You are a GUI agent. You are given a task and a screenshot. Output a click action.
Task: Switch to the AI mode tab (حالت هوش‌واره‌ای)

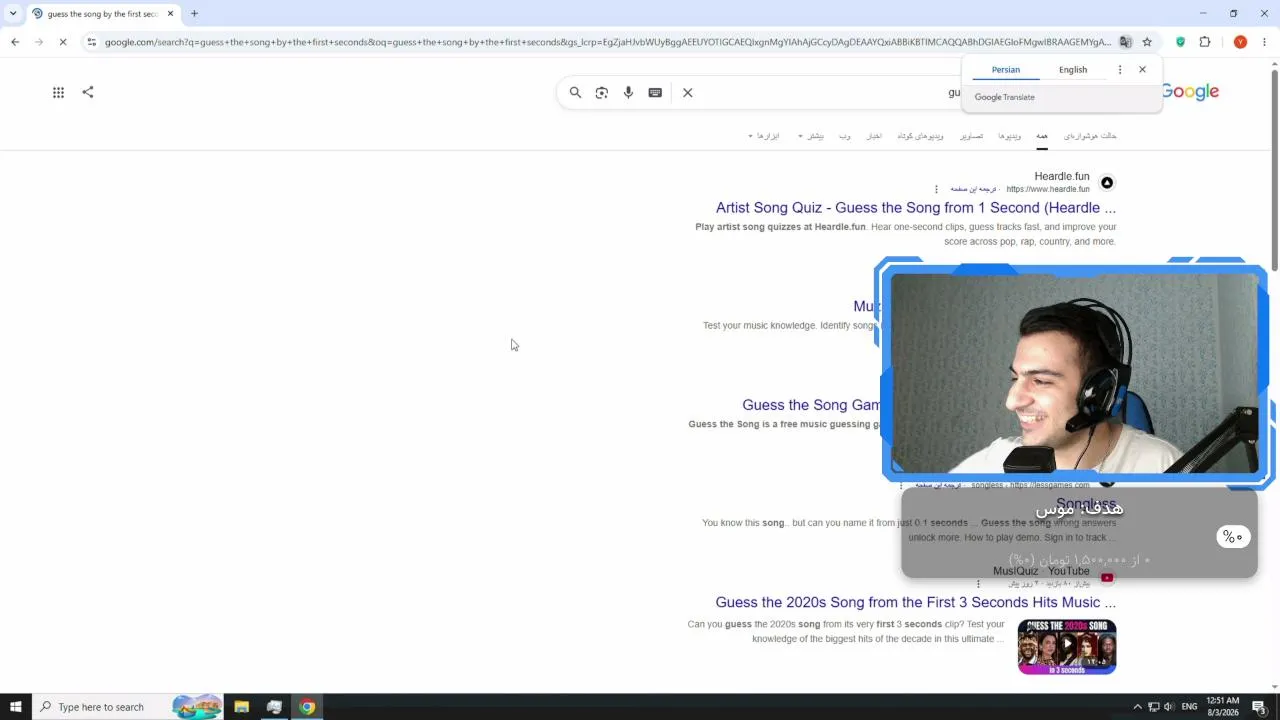click(1090, 136)
